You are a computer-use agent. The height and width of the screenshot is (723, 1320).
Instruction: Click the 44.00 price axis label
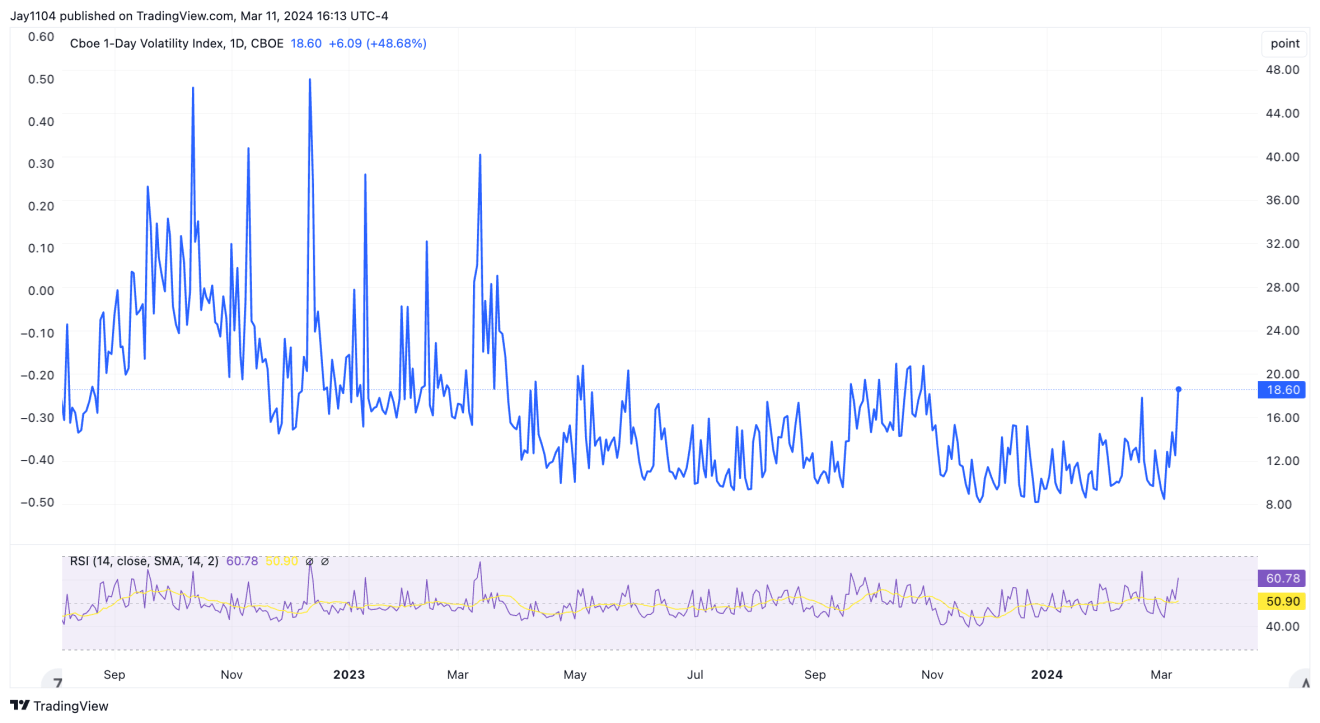[x=1283, y=113]
